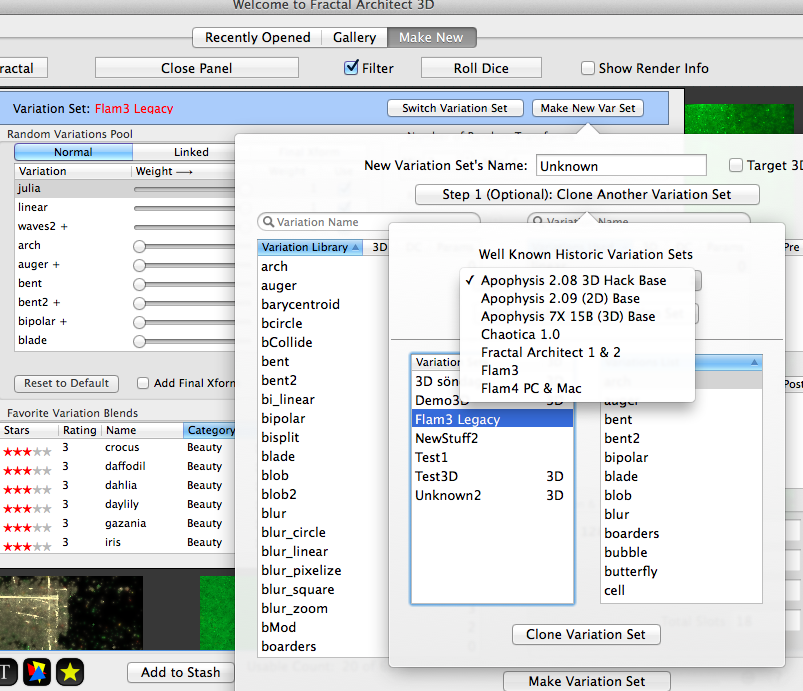Select bCollide in Variation Library

(323, 342)
